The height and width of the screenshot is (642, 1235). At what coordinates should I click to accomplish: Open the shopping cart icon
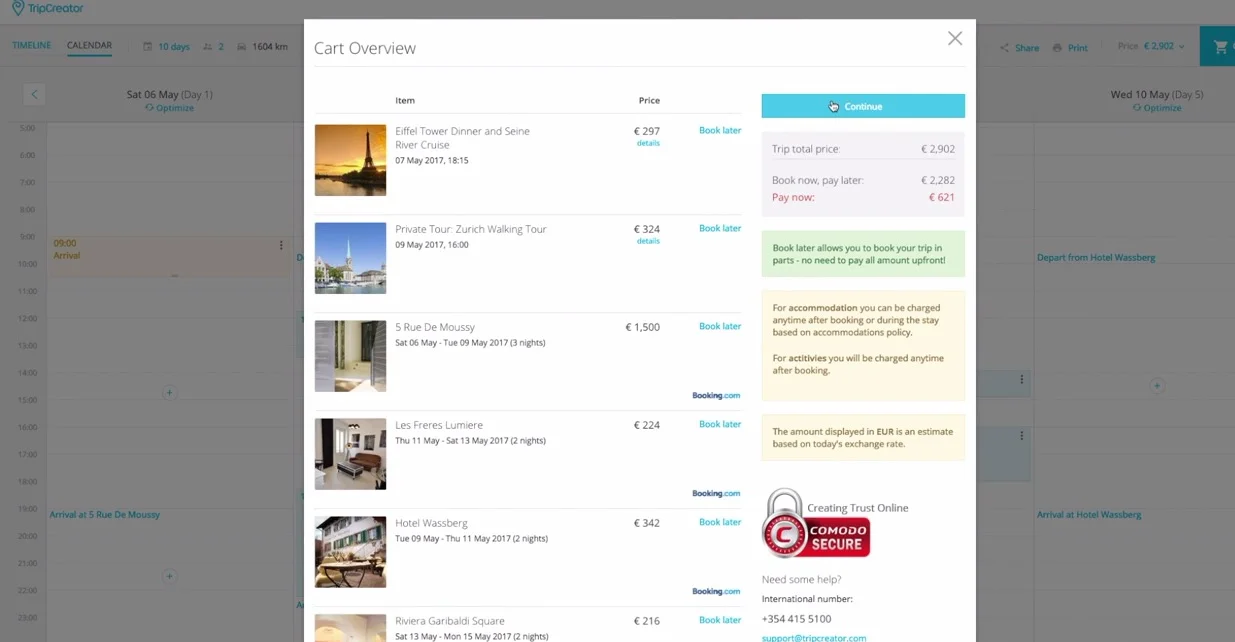[x=1220, y=47]
